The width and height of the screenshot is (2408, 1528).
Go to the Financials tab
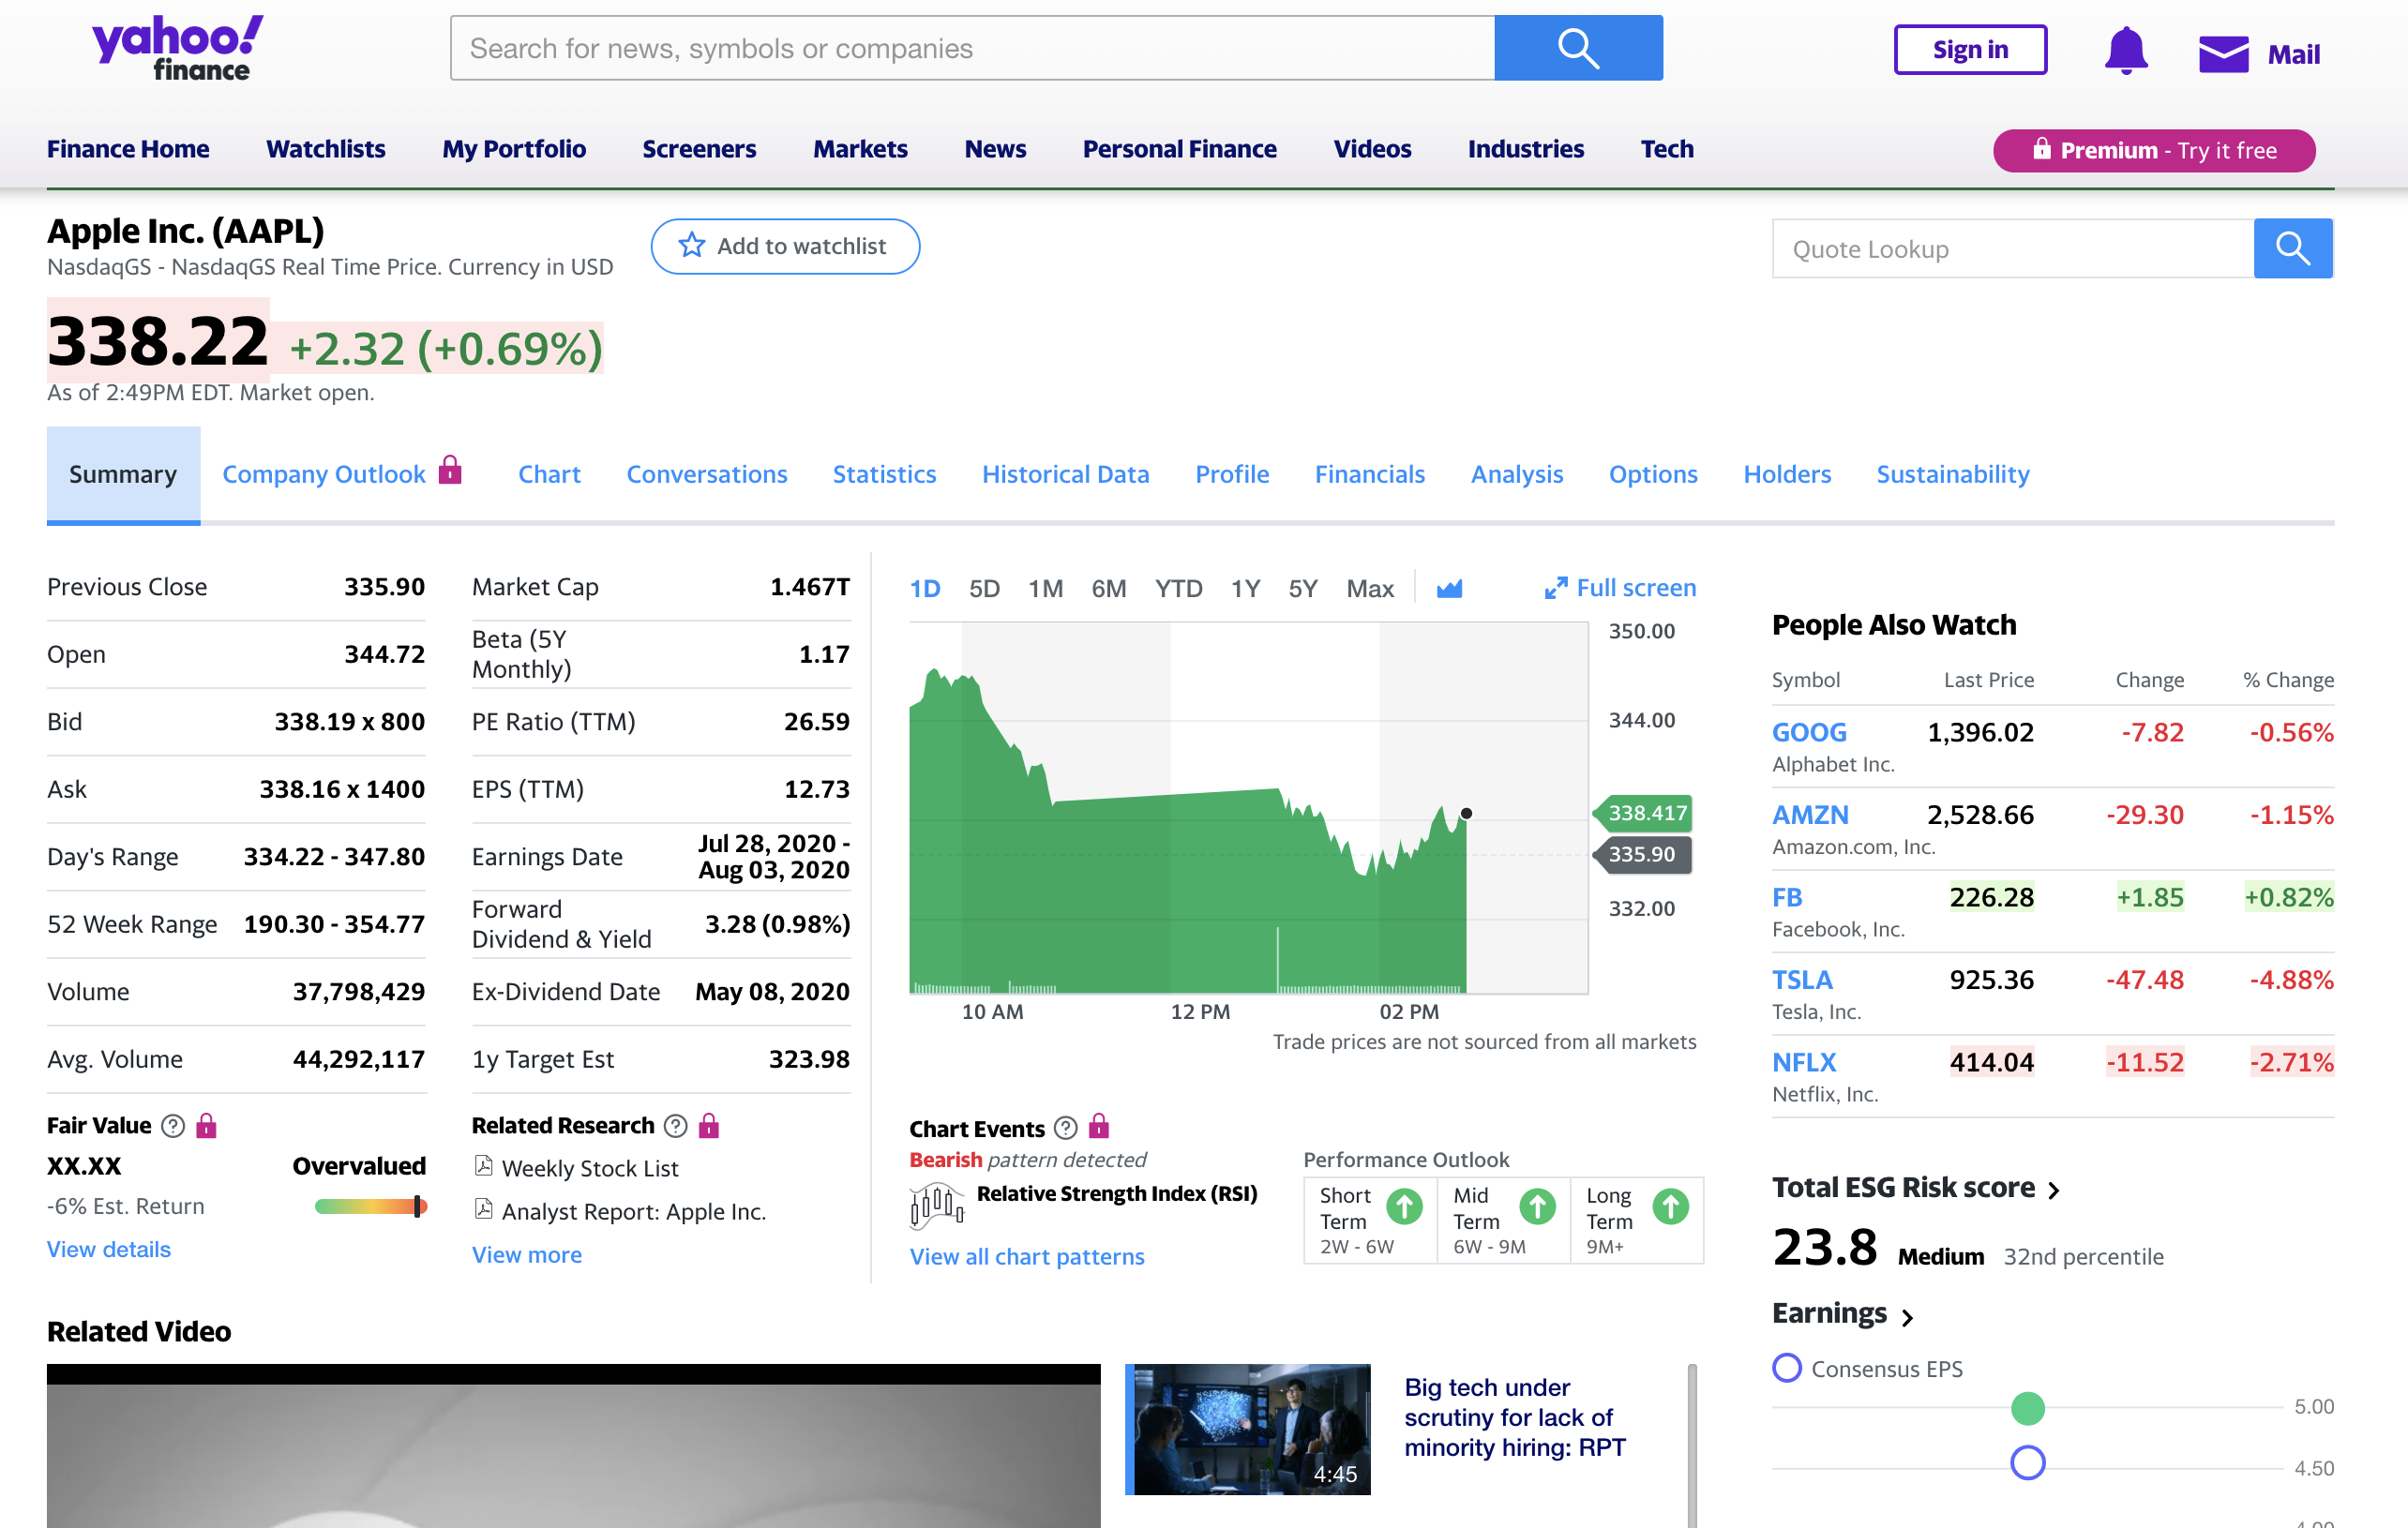tap(1369, 474)
